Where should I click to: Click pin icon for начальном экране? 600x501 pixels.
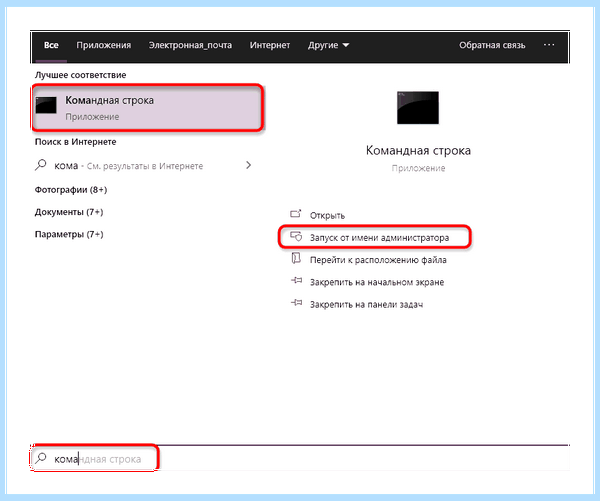[296, 281]
